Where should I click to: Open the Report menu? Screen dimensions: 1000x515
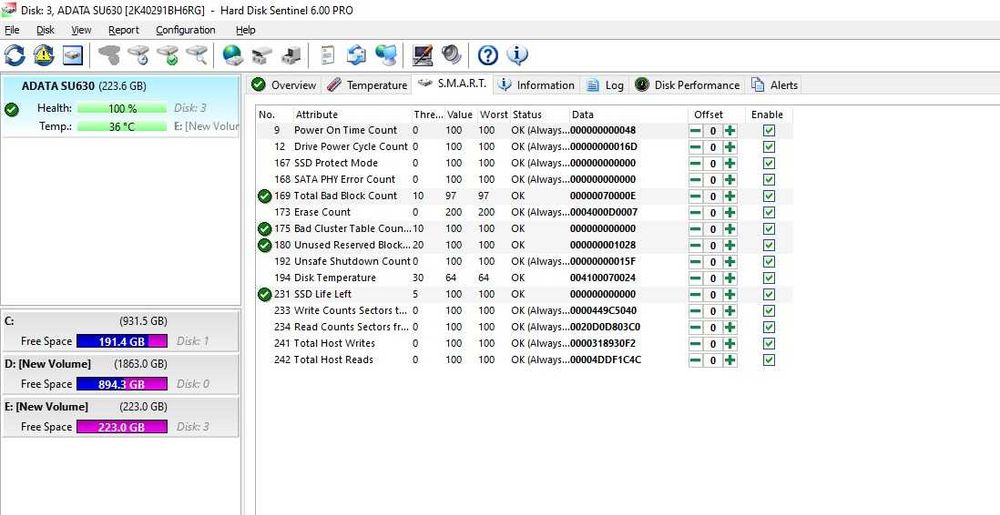124,30
